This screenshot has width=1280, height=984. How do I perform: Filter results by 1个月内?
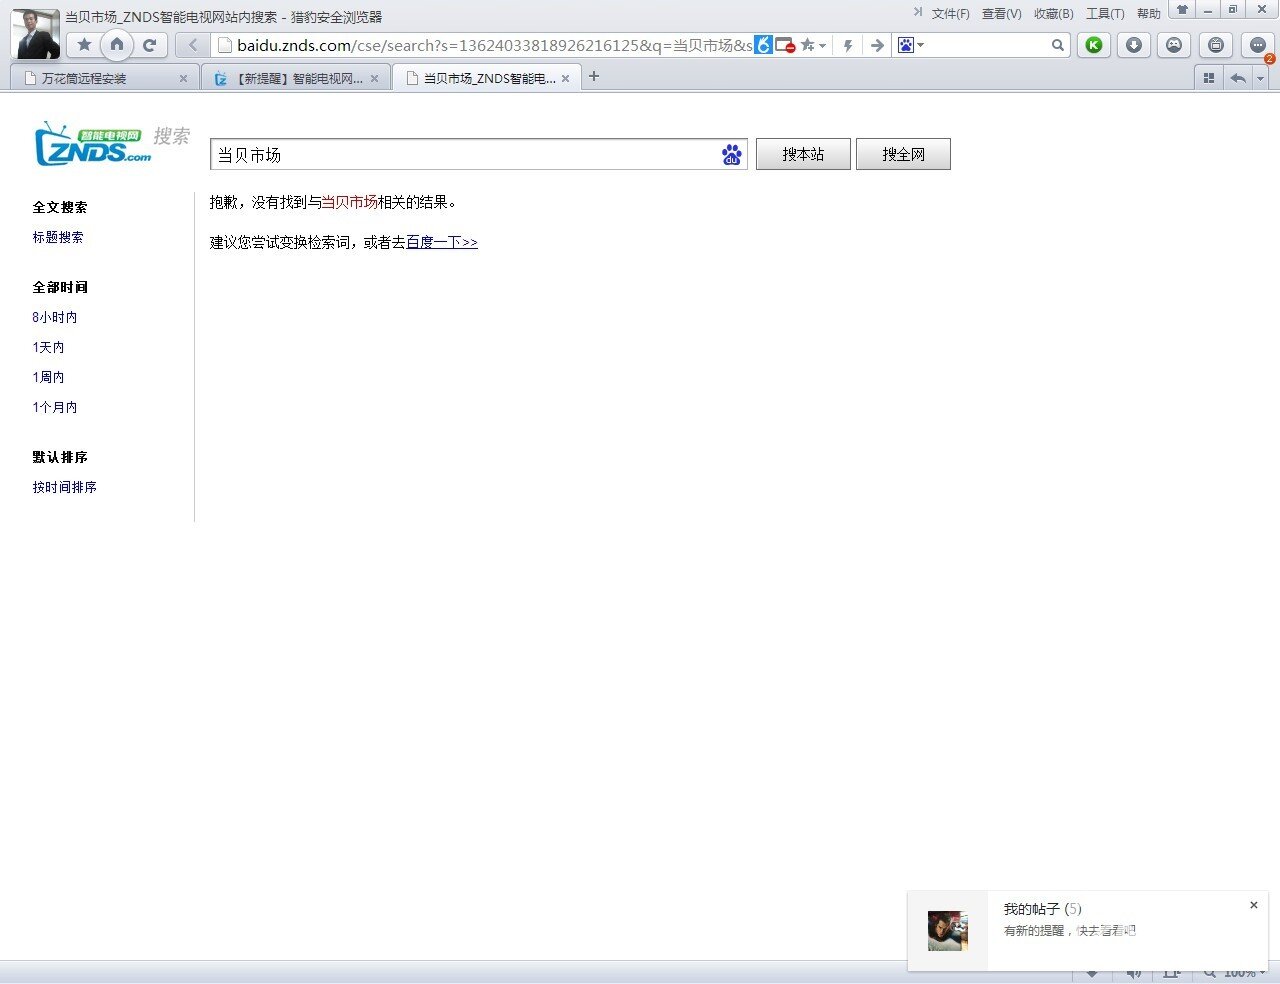pyautogui.click(x=55, y=407)
